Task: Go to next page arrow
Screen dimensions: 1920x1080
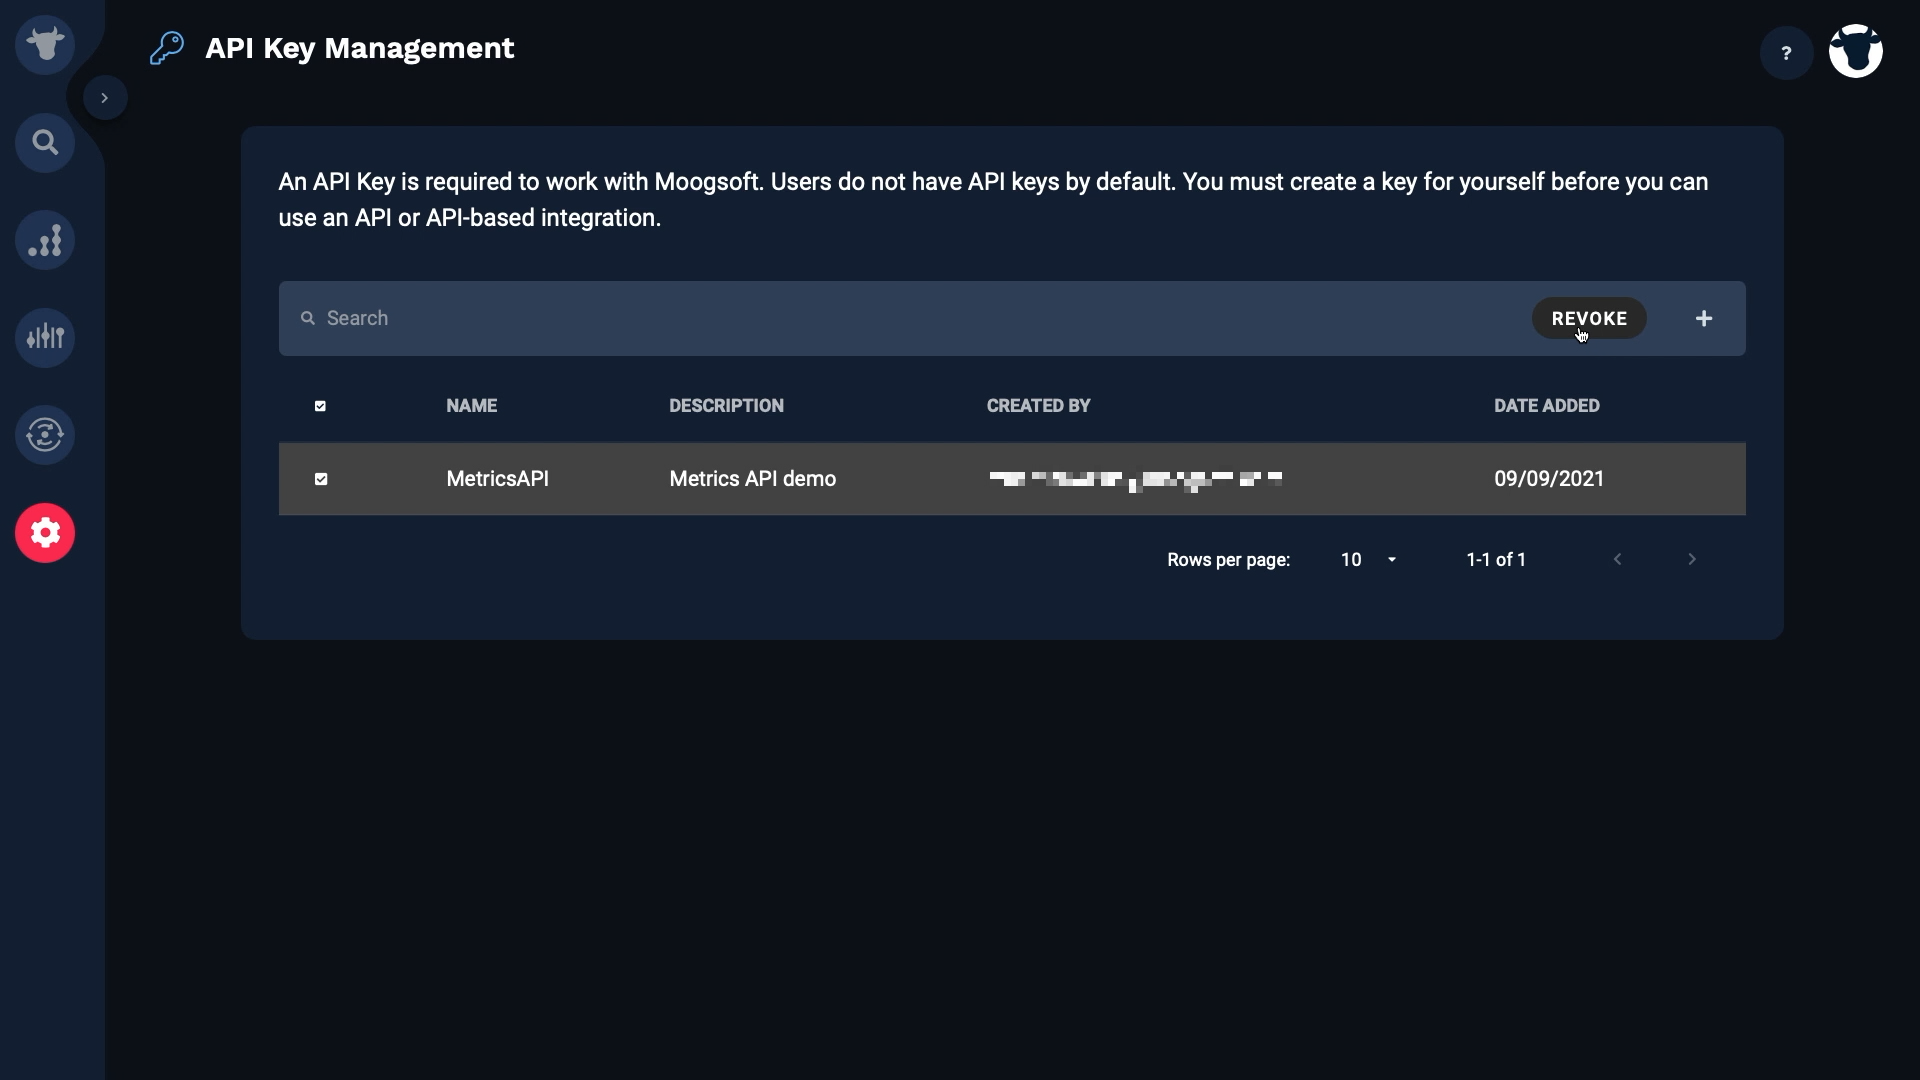Action: click(x=1692, y=560)
